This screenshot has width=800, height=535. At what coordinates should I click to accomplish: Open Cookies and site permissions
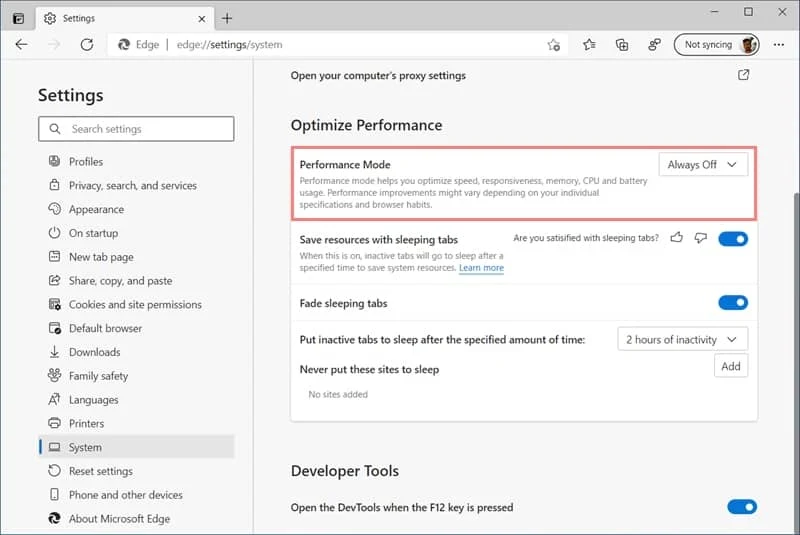(x=136, y=304)
